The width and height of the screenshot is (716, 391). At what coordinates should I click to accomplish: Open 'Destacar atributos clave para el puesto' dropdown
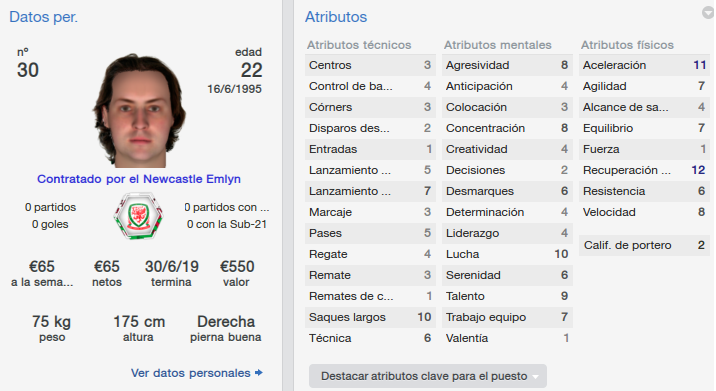click(x=428, y=376)
